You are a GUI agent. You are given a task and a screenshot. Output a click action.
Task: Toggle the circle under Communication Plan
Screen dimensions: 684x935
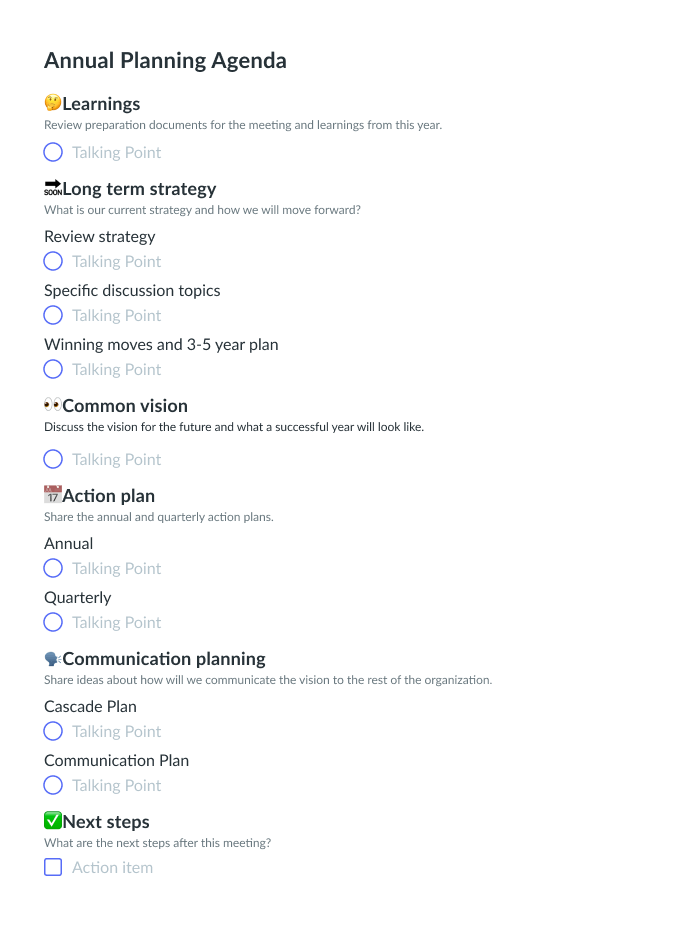click(x=53, y=785)
